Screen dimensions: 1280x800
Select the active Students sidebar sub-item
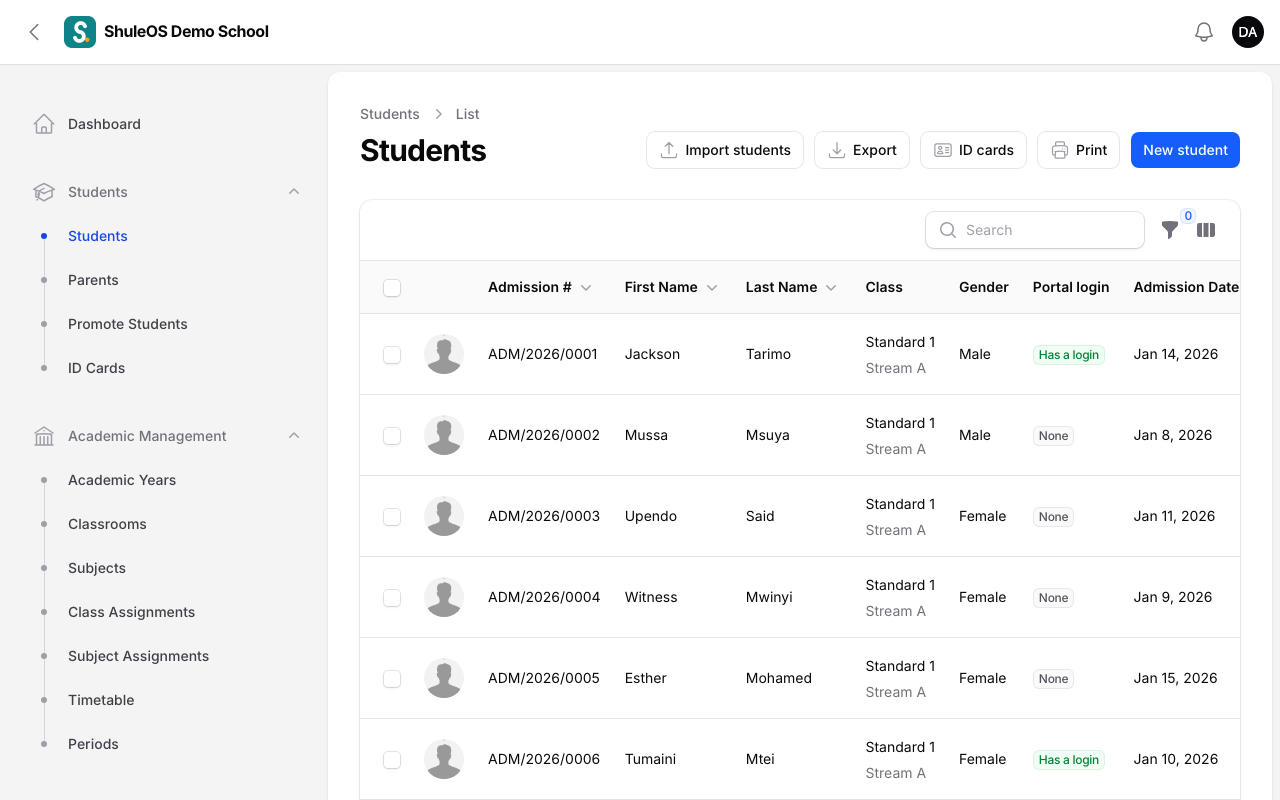[98, 236]
